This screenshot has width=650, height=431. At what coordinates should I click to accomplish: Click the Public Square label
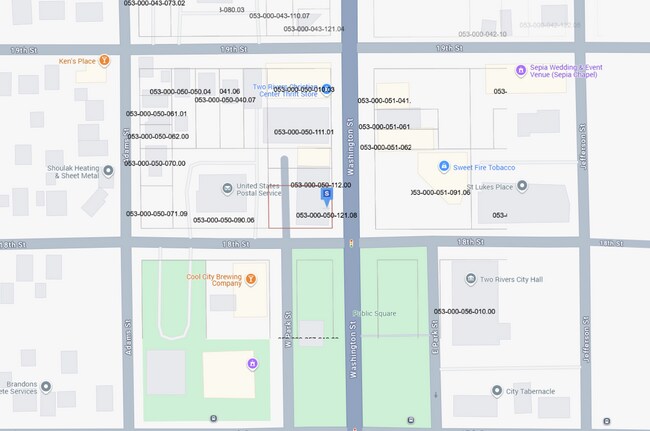pos(372,313)
